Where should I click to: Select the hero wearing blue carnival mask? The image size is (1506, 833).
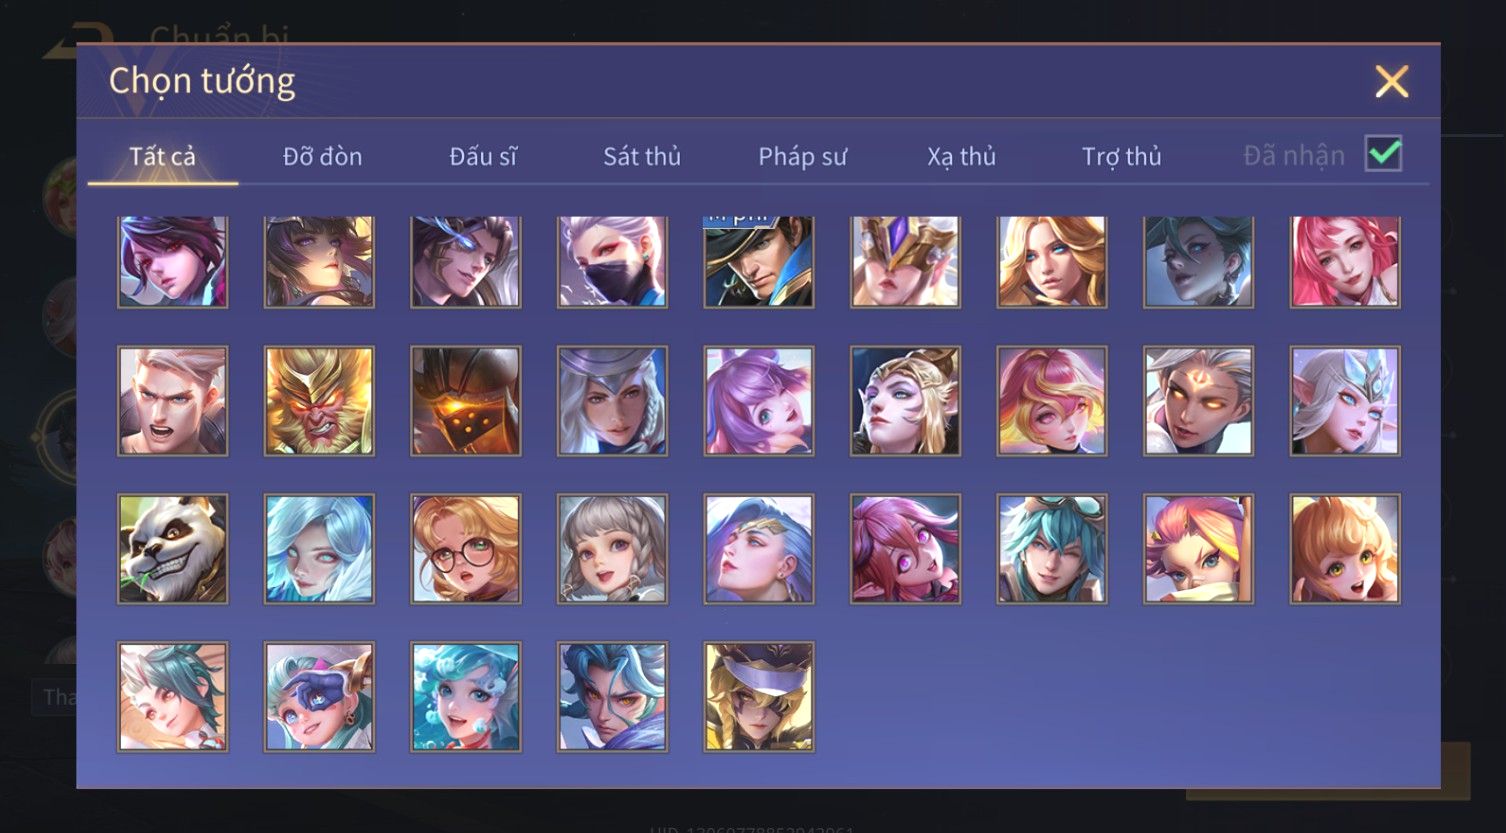pyautogui.click(x=319, y=697)
